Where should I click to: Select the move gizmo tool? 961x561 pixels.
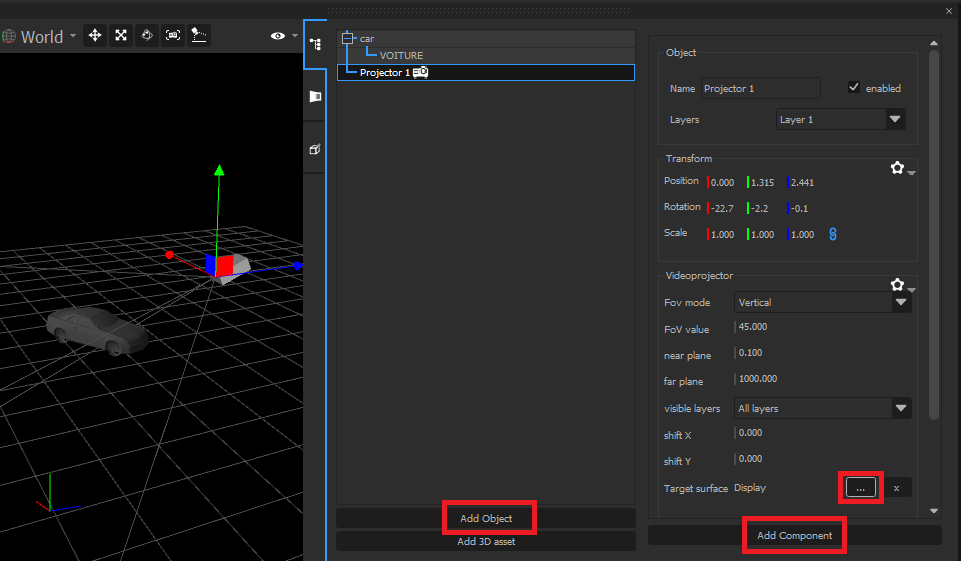tap(95, 36)
